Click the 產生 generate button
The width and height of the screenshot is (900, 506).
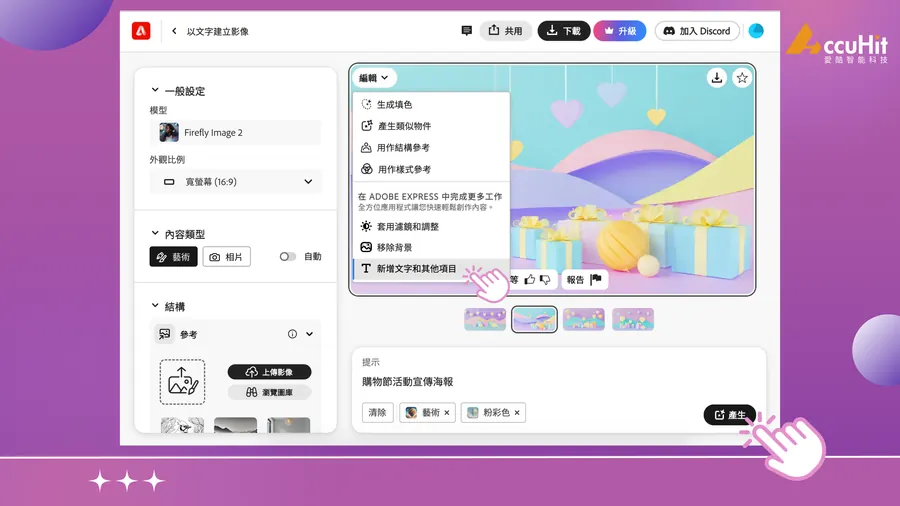coord(730,414)
